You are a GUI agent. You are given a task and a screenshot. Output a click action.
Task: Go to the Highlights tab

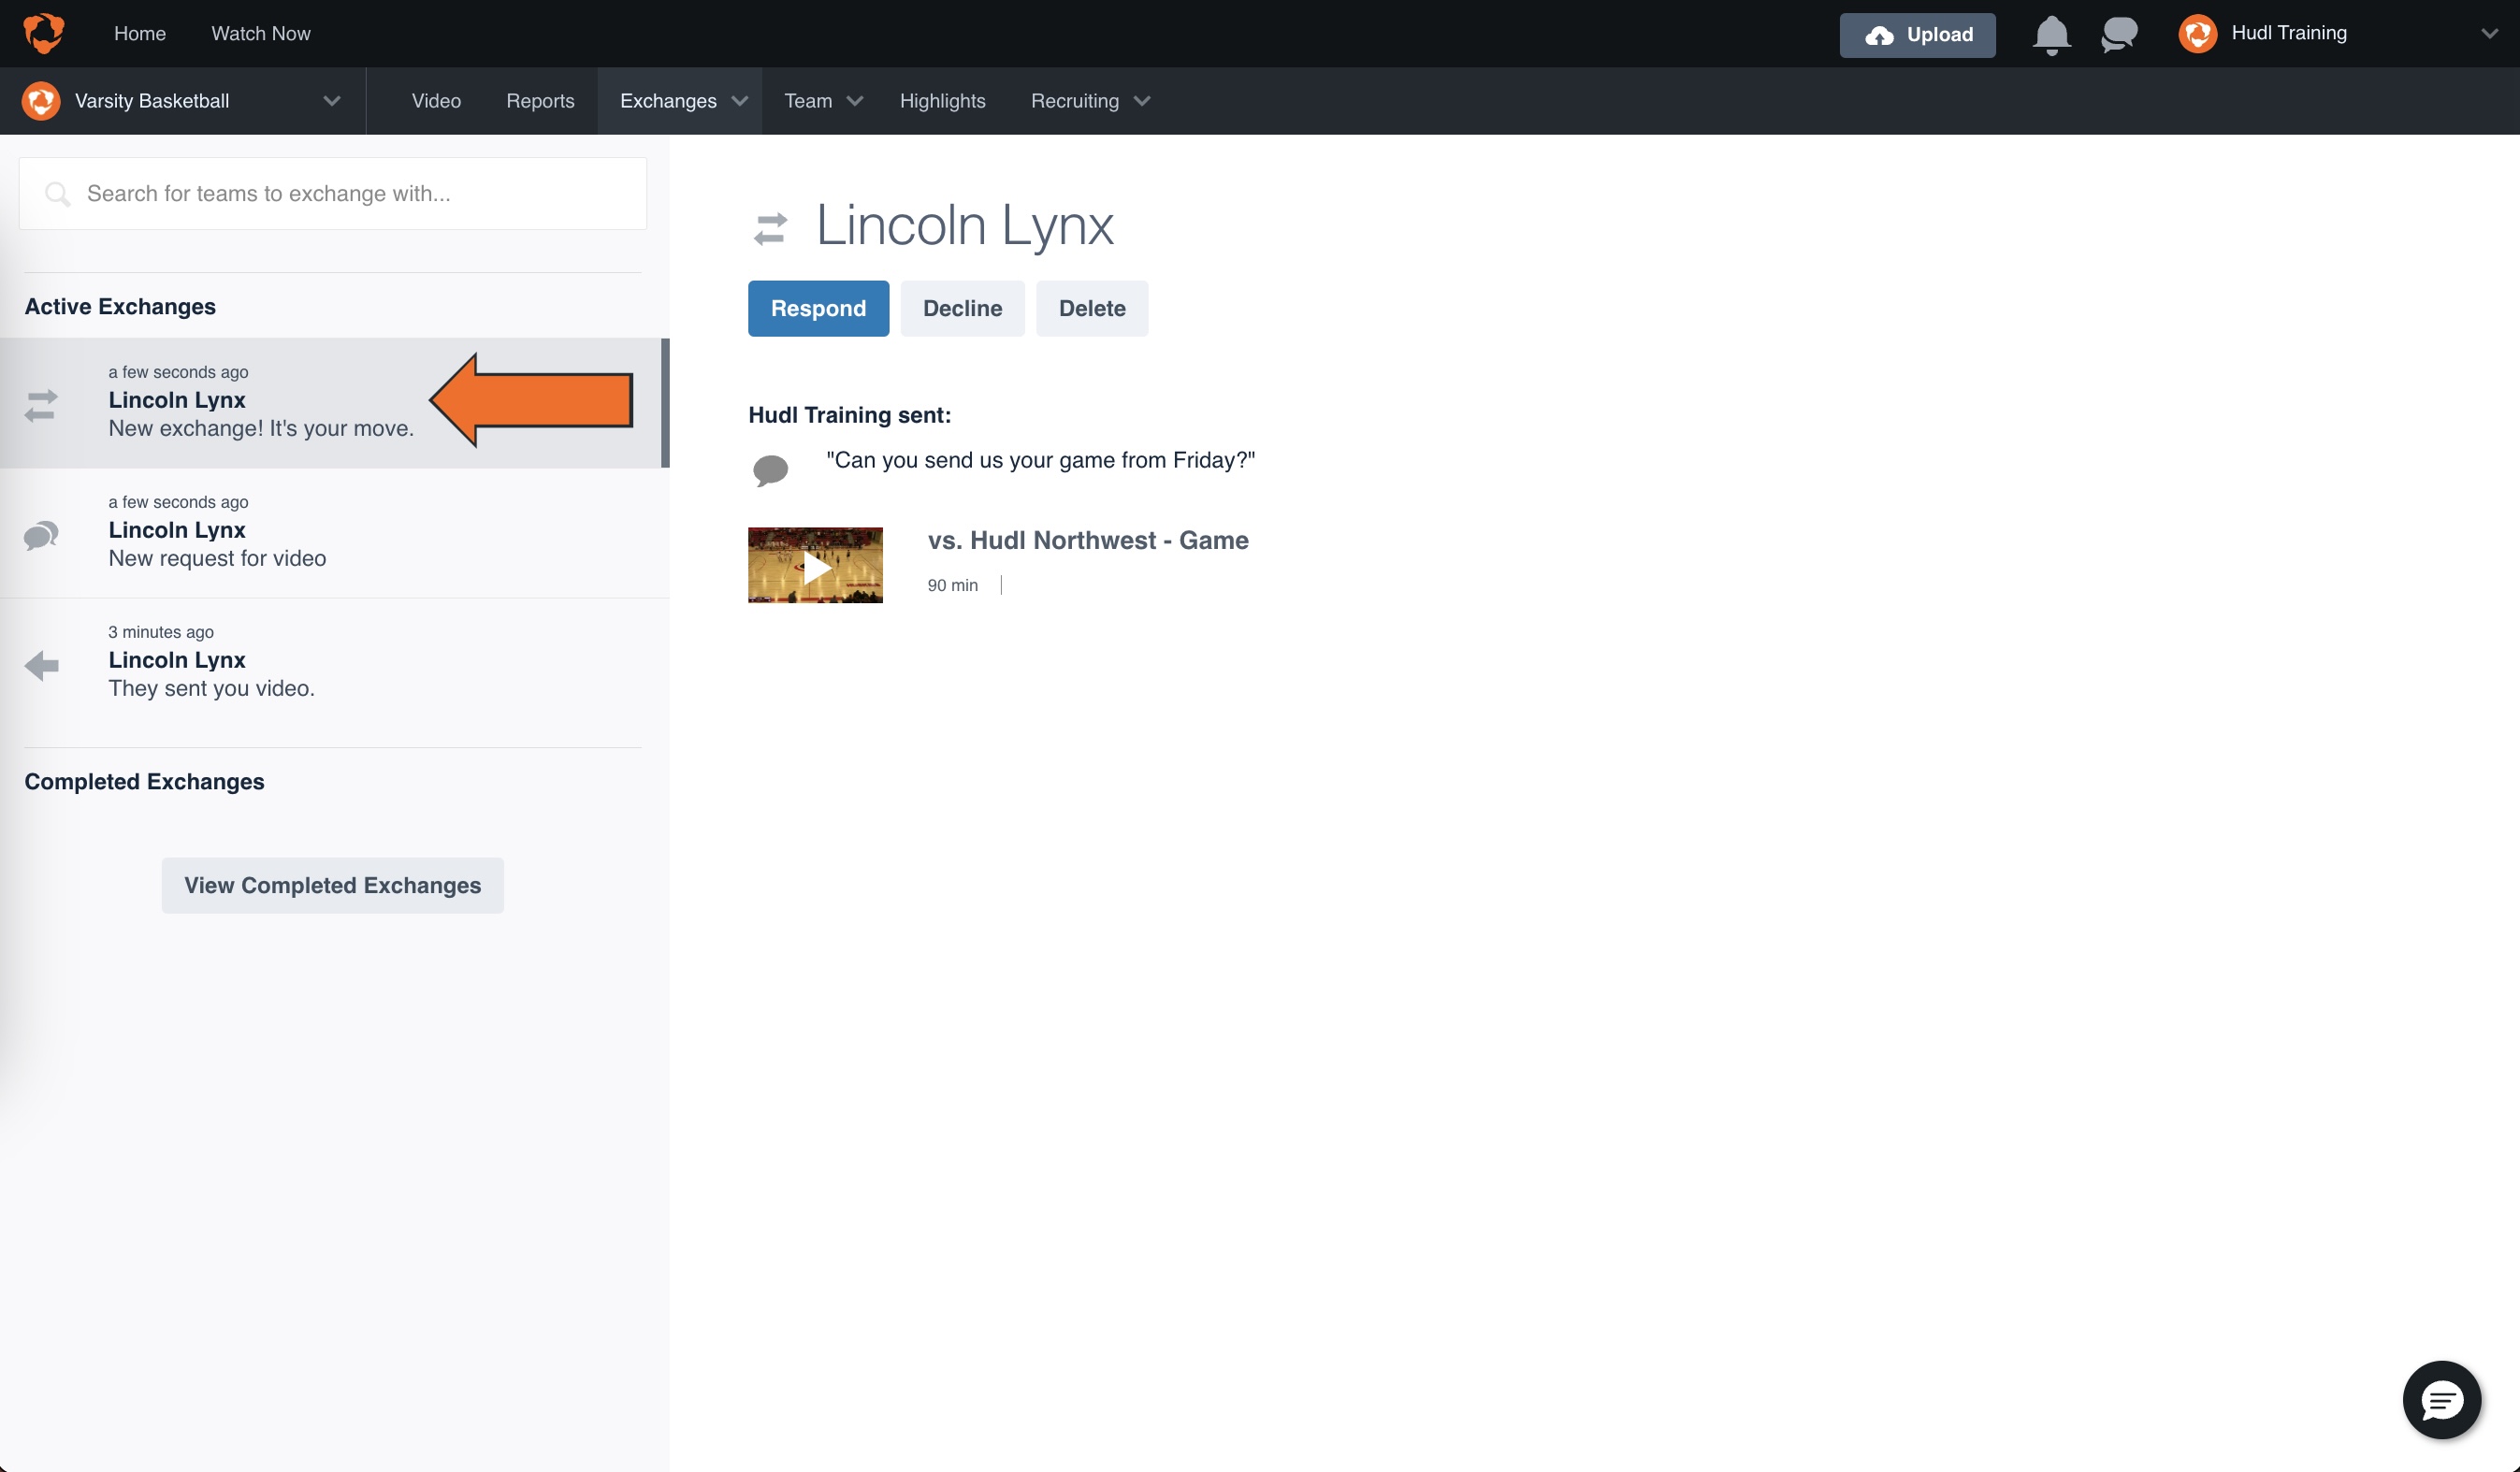coord(942,101)
